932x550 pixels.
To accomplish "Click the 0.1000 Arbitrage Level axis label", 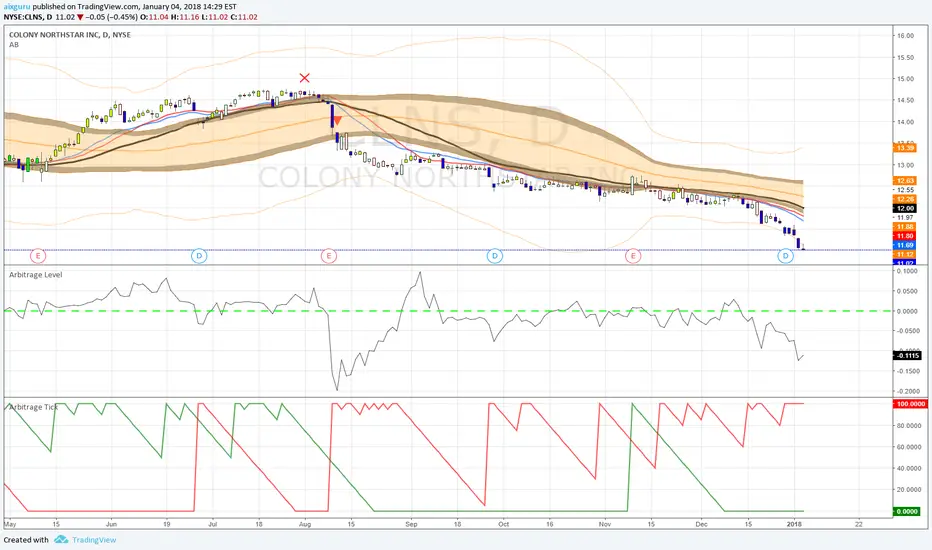I will point(906,271).
